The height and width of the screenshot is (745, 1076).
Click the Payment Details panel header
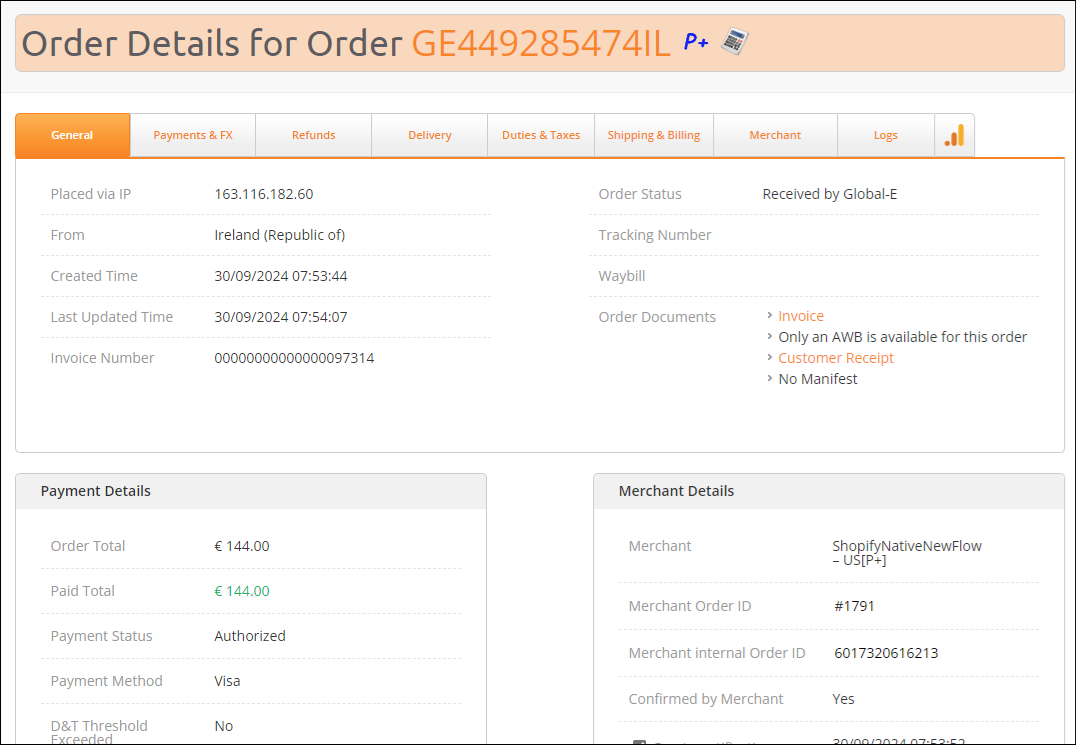tap(251, 491)
